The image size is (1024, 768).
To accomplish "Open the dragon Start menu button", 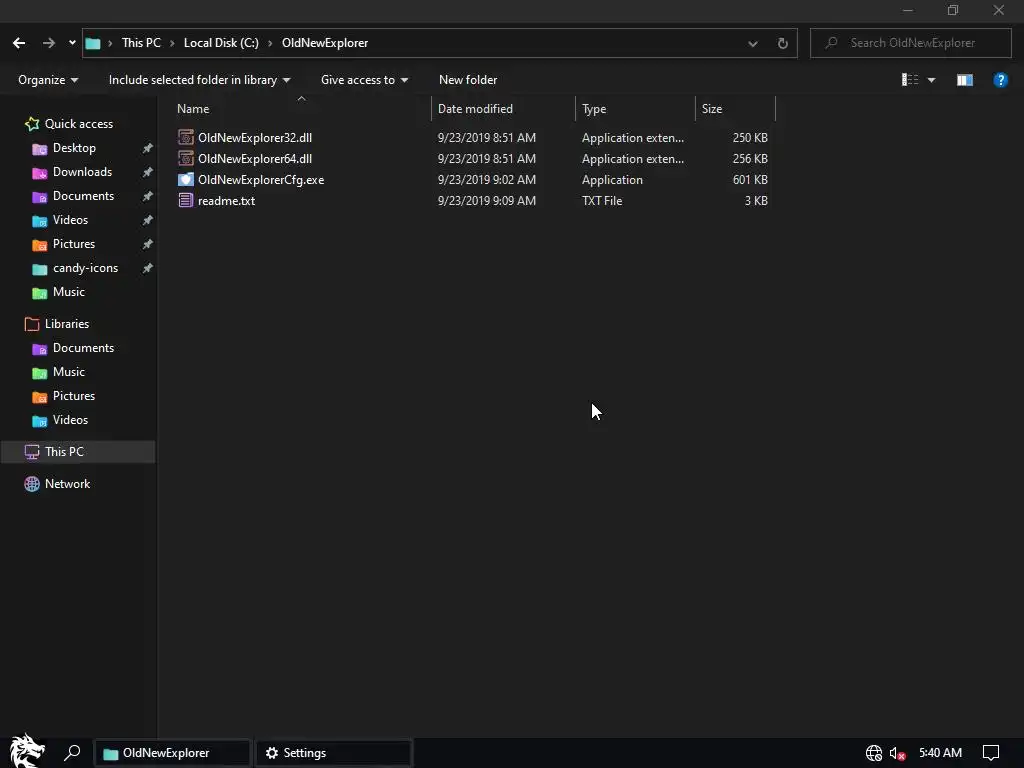I will [27, 751].
